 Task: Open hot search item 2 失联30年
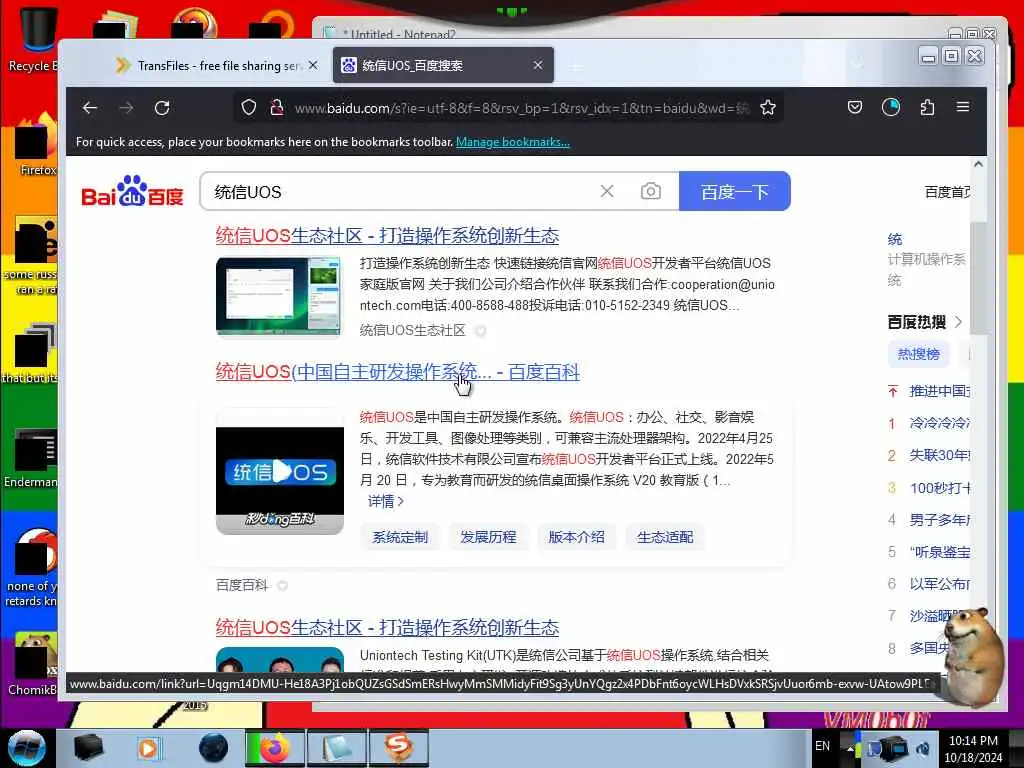(x=939, y=455)
